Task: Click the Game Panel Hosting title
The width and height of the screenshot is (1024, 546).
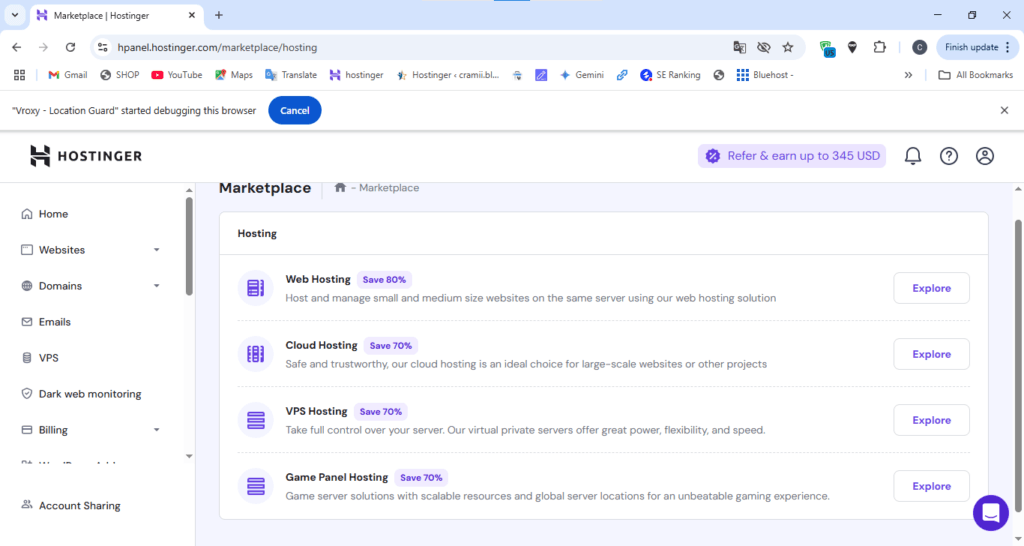Action: click(x=336, y=477)
